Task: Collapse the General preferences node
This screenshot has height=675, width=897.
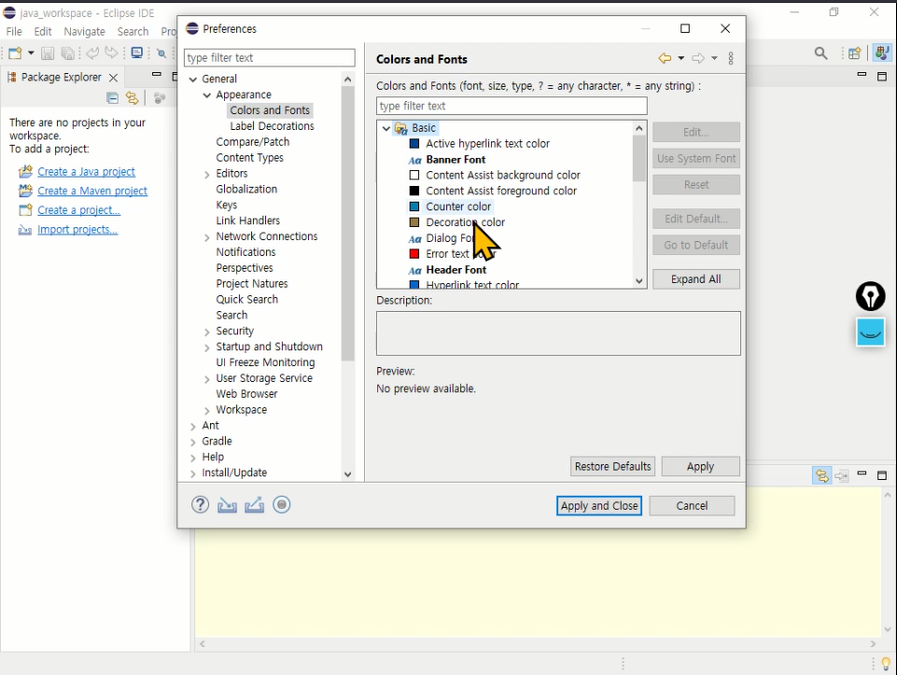Action: tap(193, 79)
